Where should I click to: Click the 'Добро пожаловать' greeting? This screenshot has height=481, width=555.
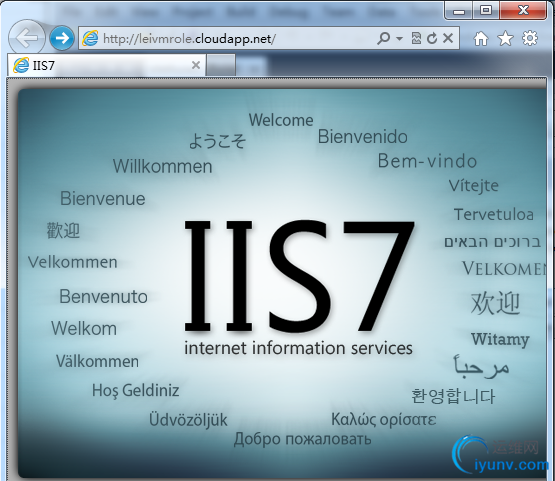[303, 439]
